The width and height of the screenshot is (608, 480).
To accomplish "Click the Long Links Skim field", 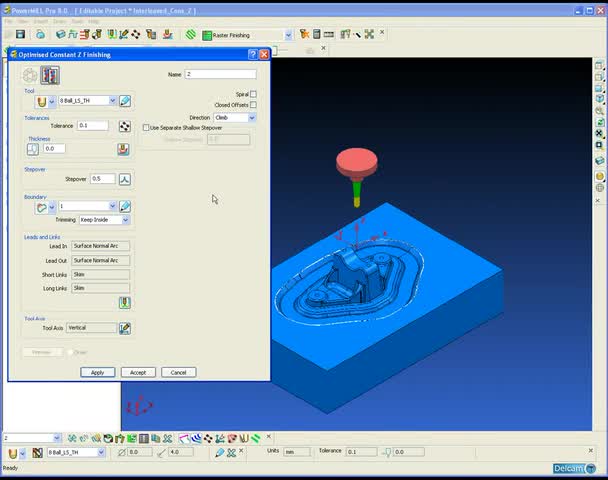I will 100,288.
